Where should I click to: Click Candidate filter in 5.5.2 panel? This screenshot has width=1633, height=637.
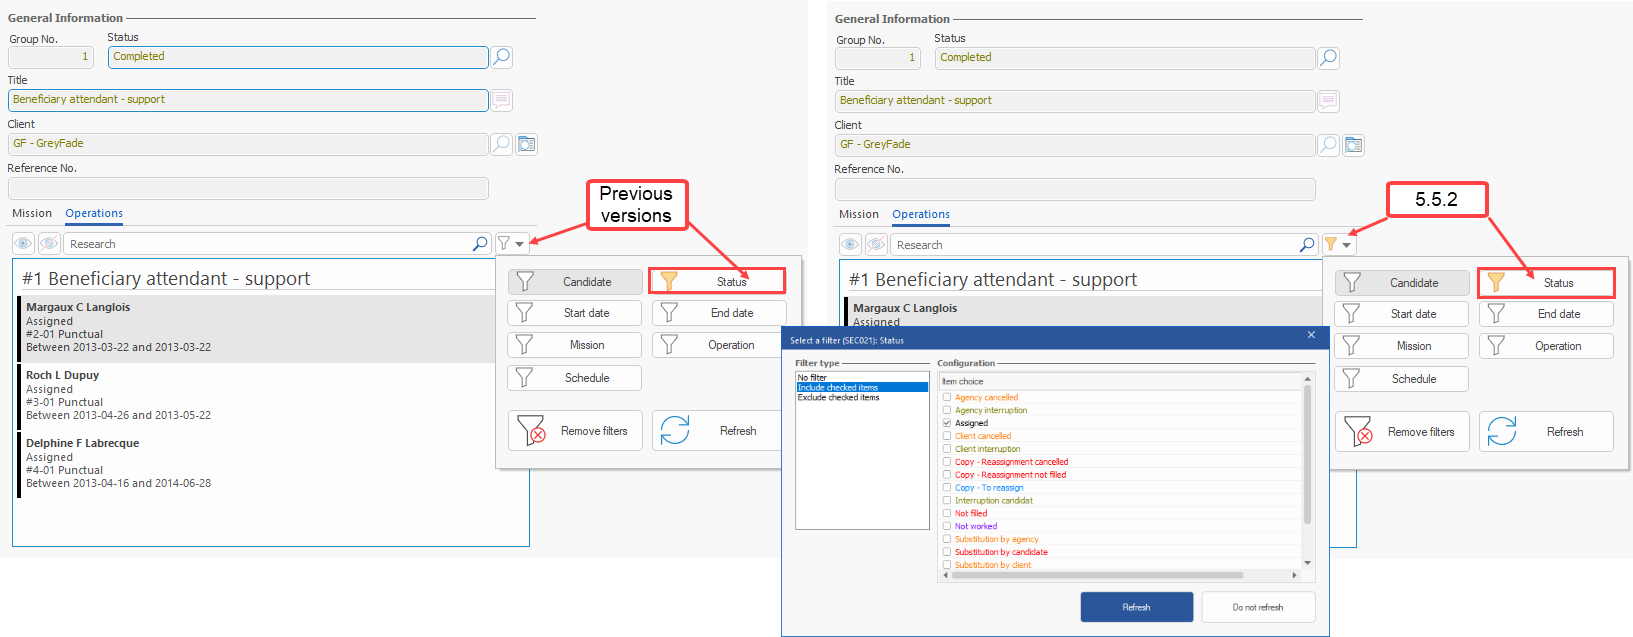point(1401,283)
